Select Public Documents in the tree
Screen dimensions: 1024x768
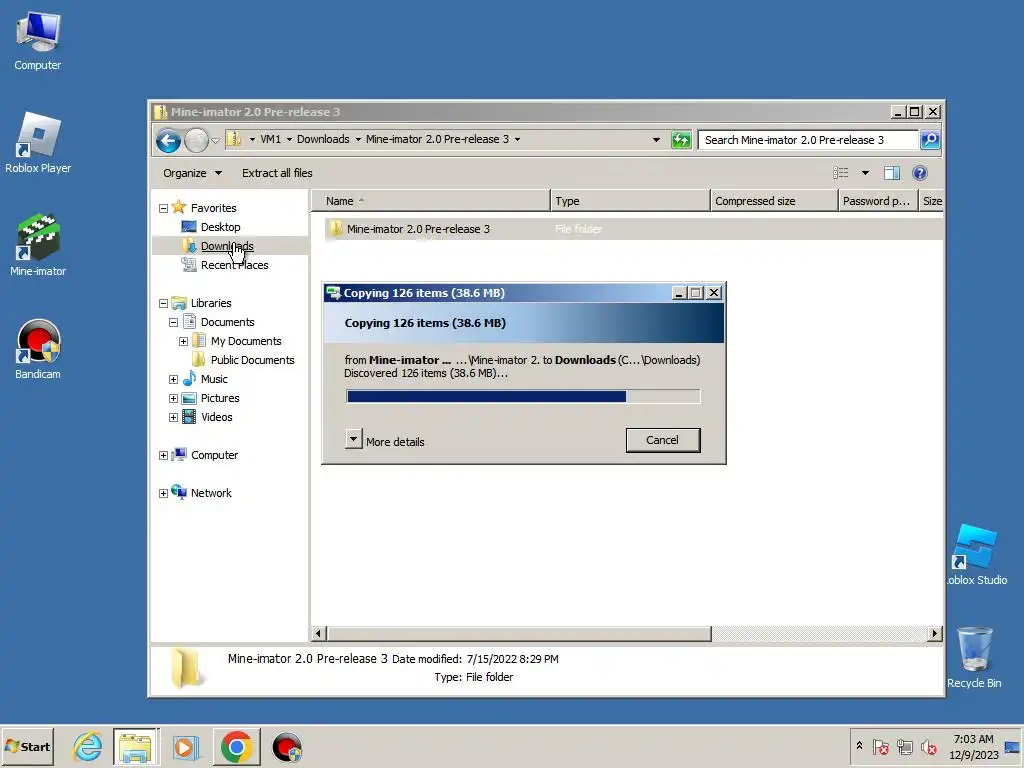click(252, 360)
